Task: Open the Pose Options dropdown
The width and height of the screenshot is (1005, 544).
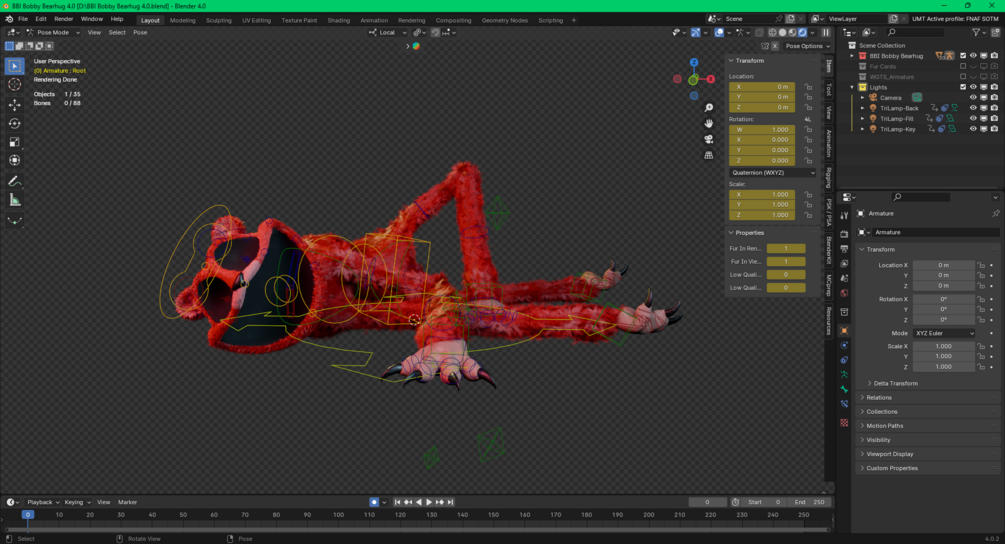Action: click(807, 46)
